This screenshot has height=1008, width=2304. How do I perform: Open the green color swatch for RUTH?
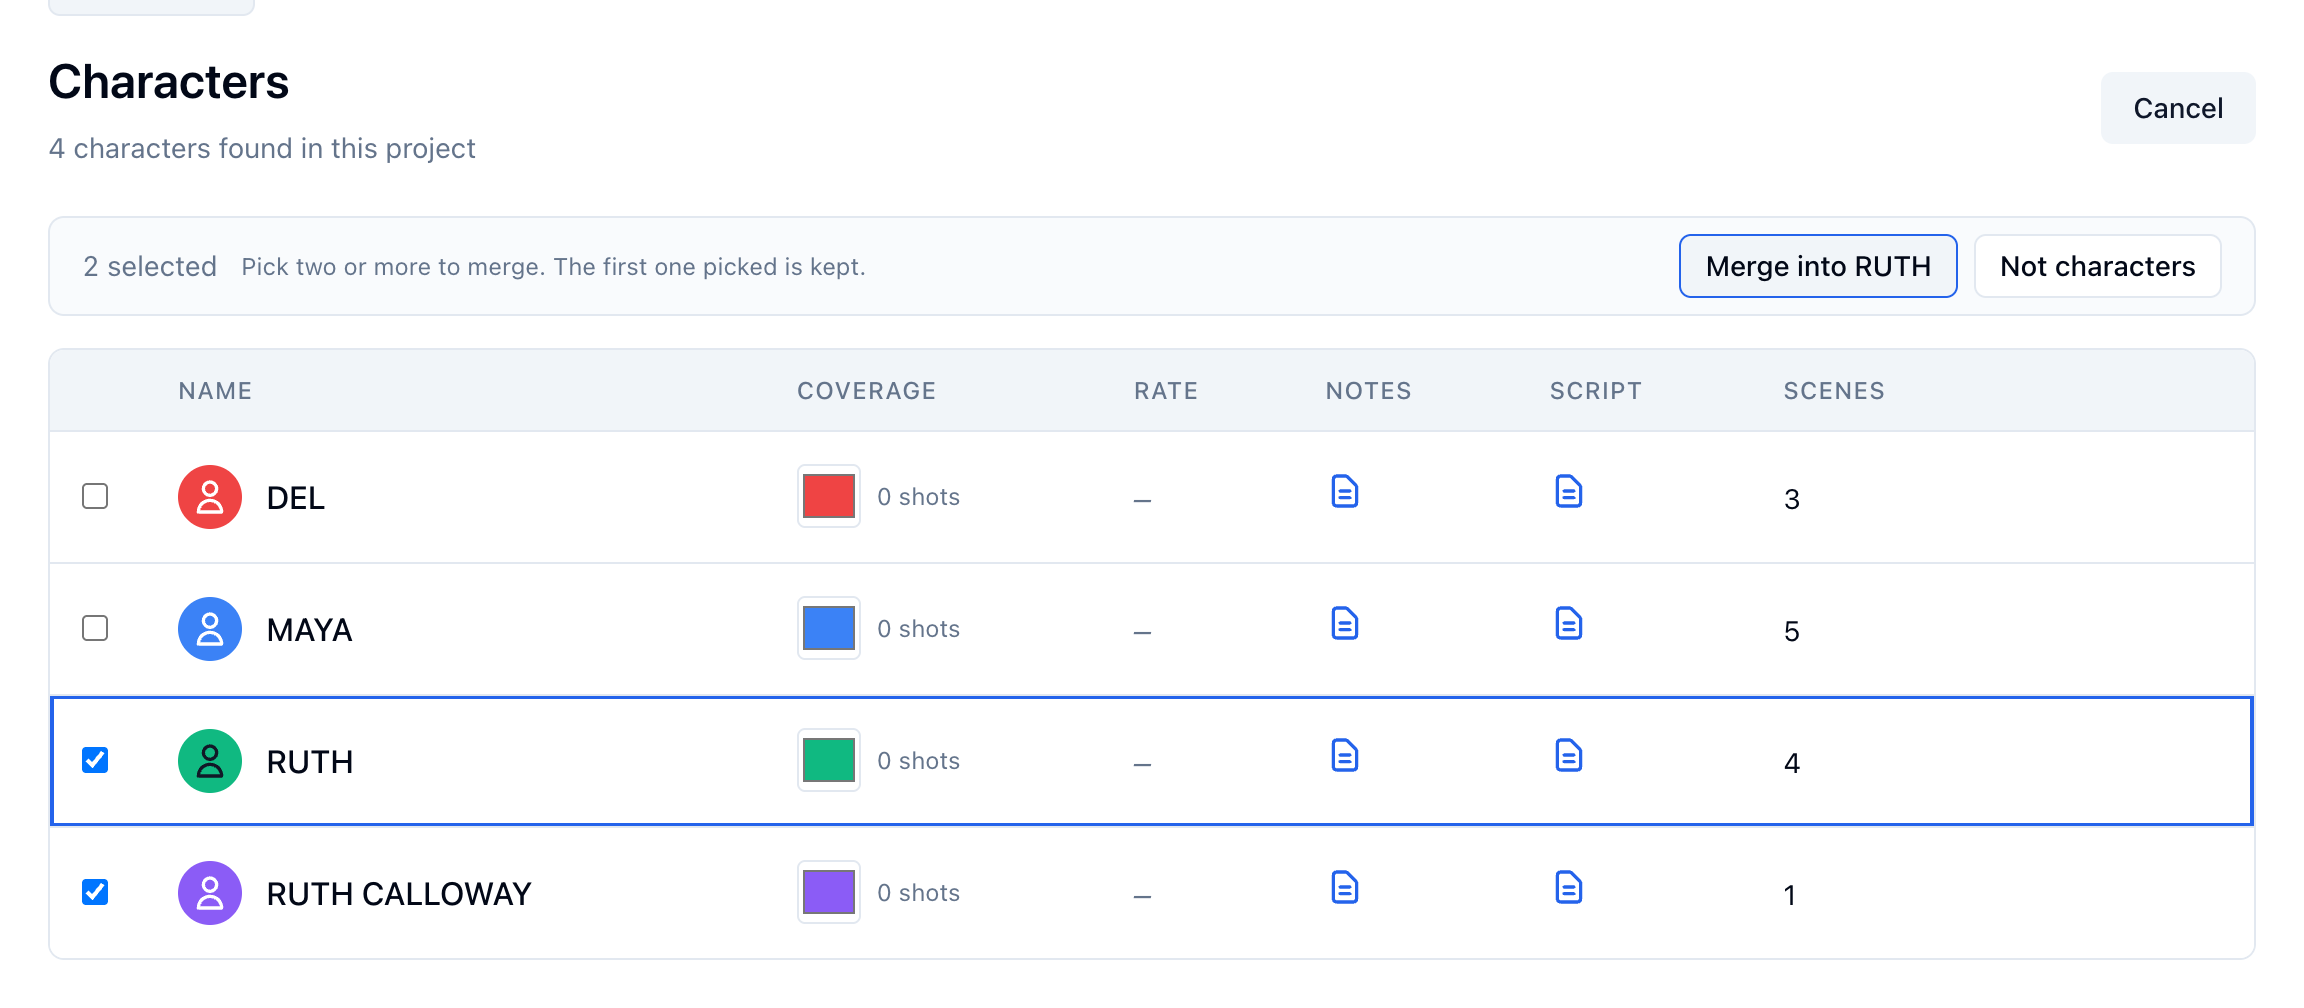coord(829,760)
